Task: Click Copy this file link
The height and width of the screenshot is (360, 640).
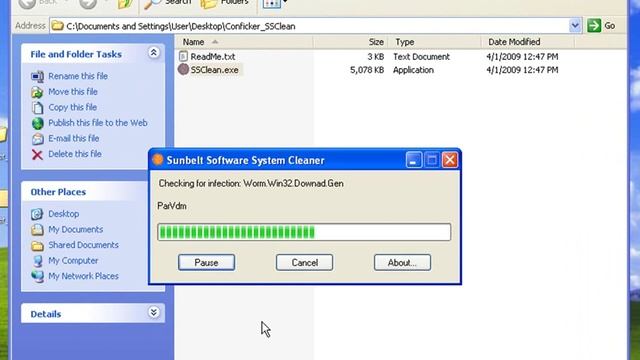Action: click(x=73, y=107)
